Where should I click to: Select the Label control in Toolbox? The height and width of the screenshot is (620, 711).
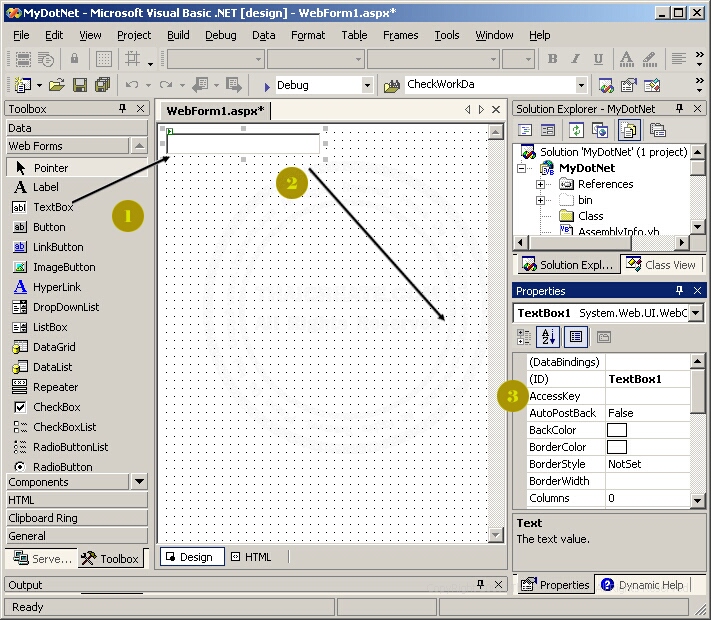(45, 187)
